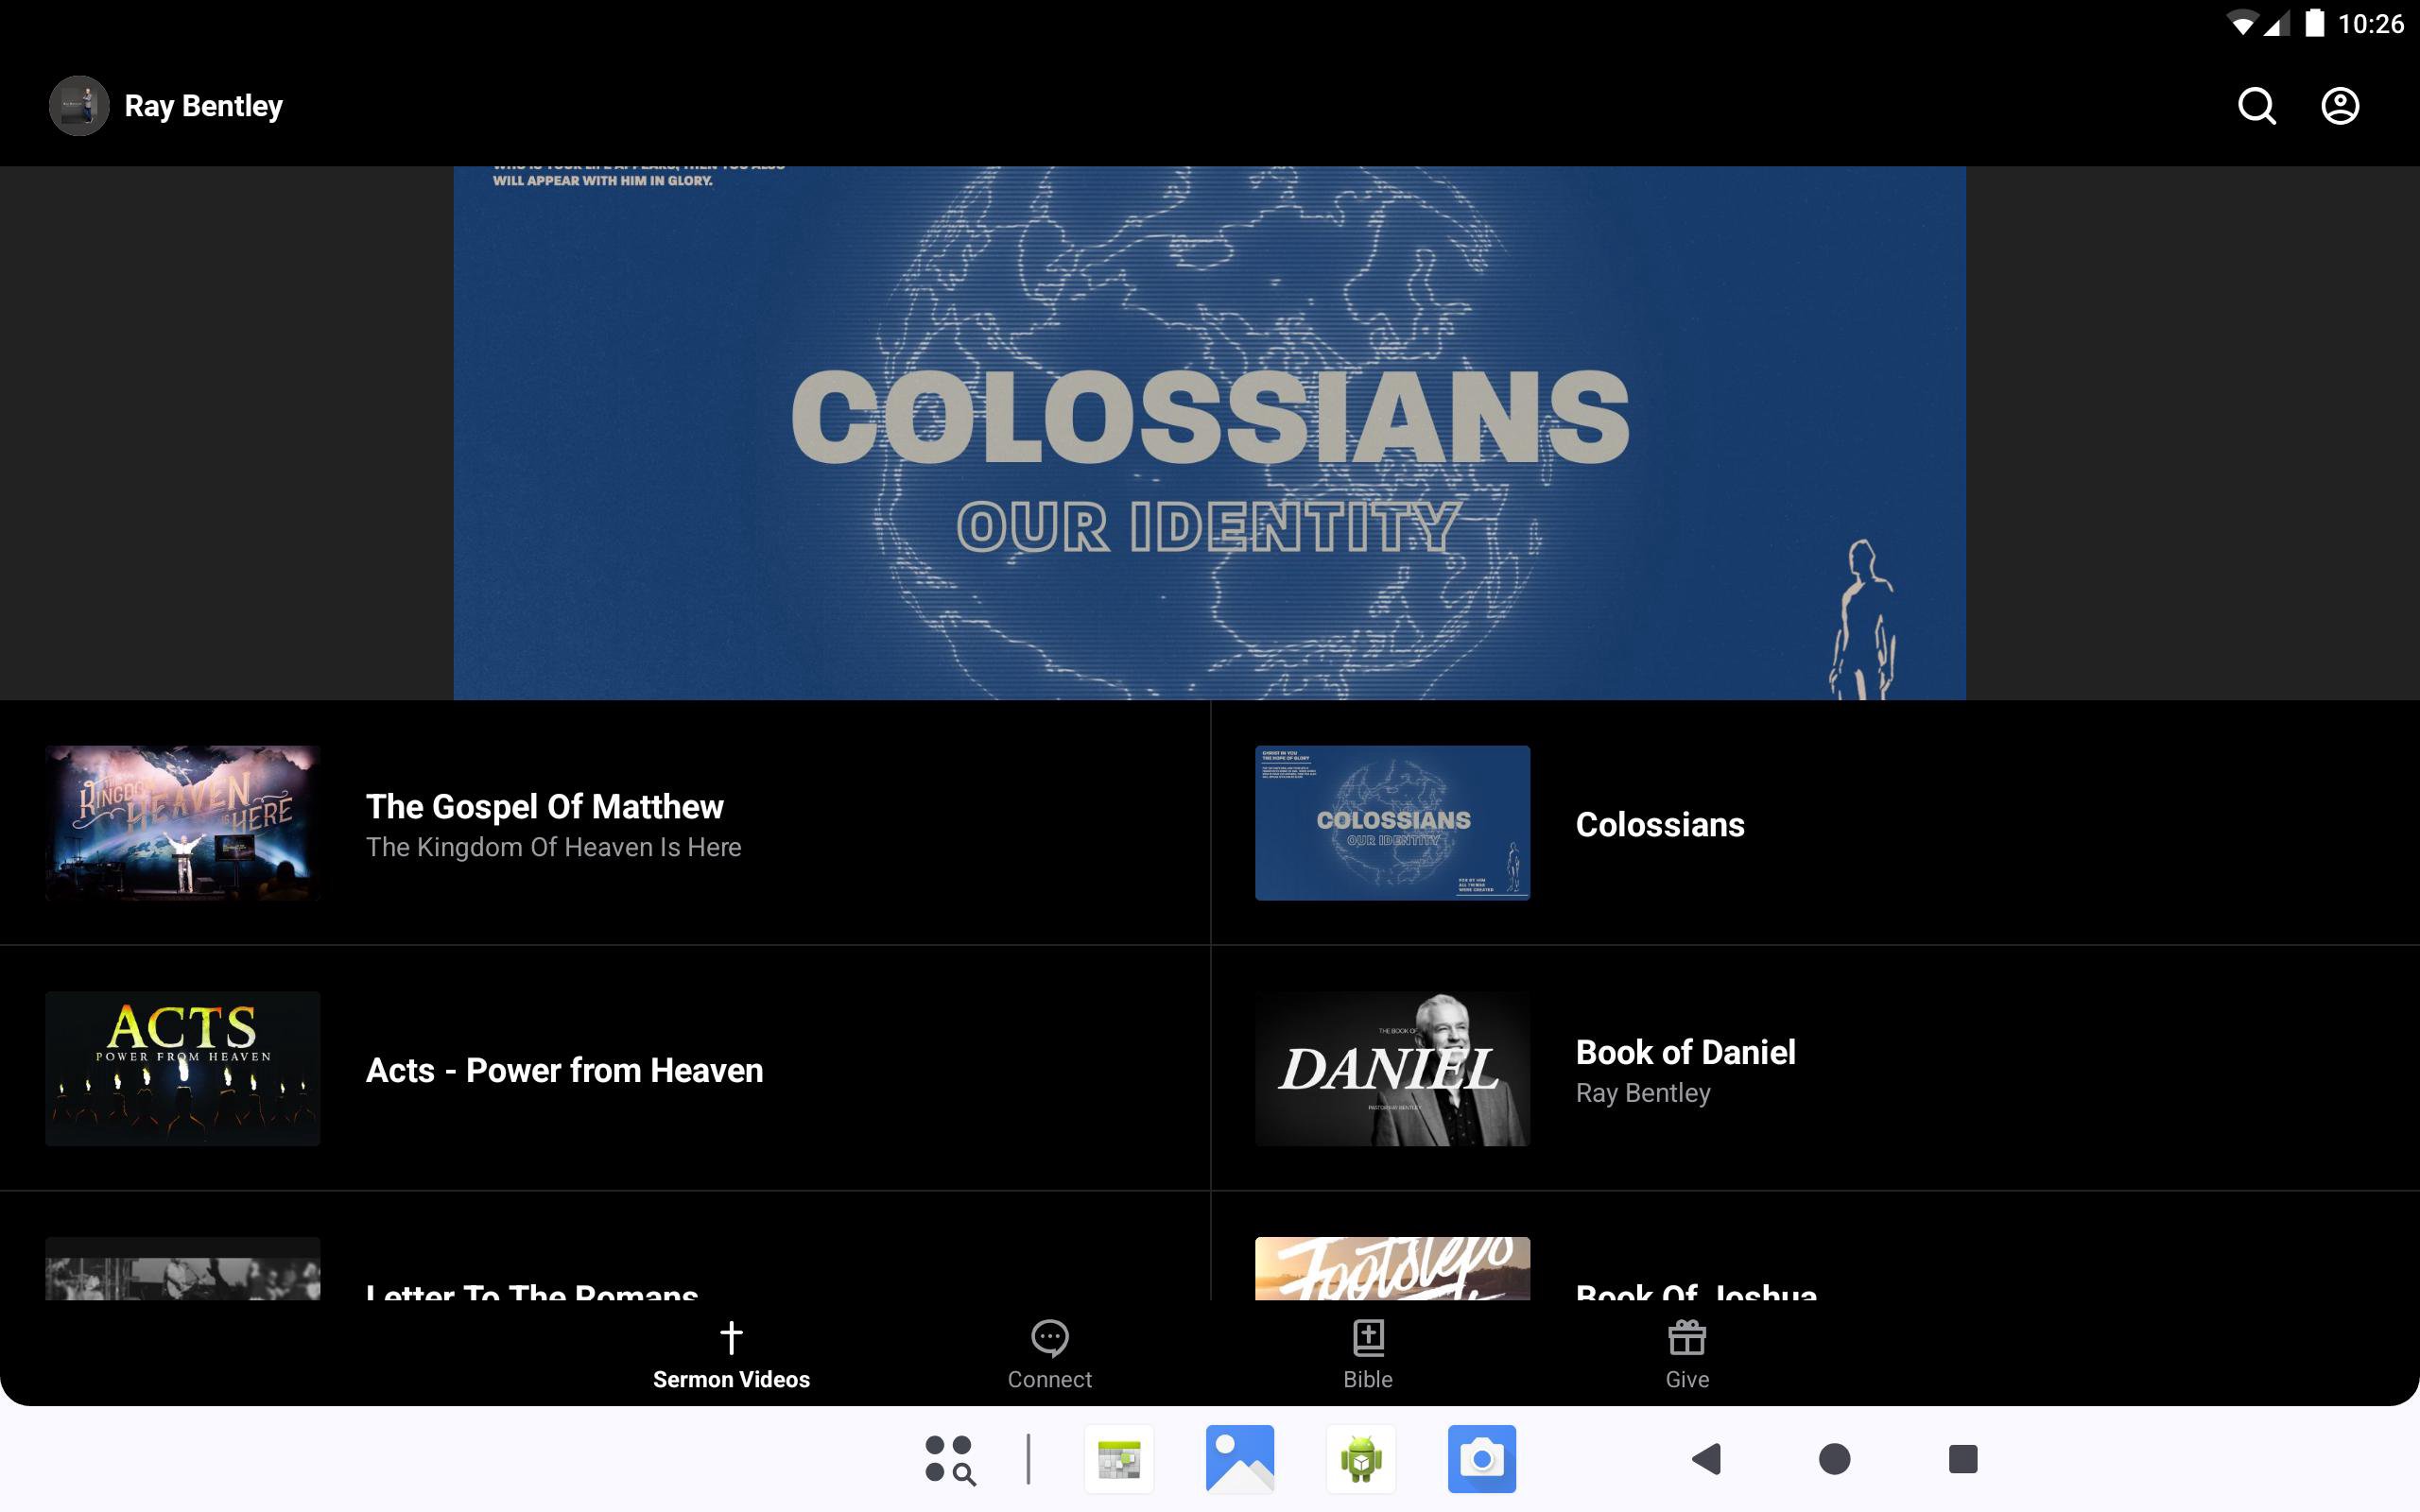This screenshot has height=1512, width=2420.
Task: Open Book of Daniel thumbnail
Action: pos(1392,1068)
